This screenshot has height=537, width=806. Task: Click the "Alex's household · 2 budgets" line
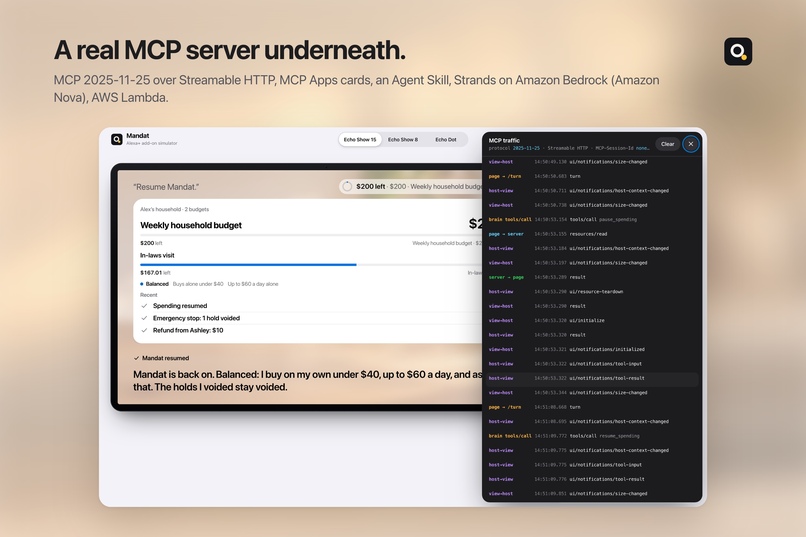coord(174,210)
